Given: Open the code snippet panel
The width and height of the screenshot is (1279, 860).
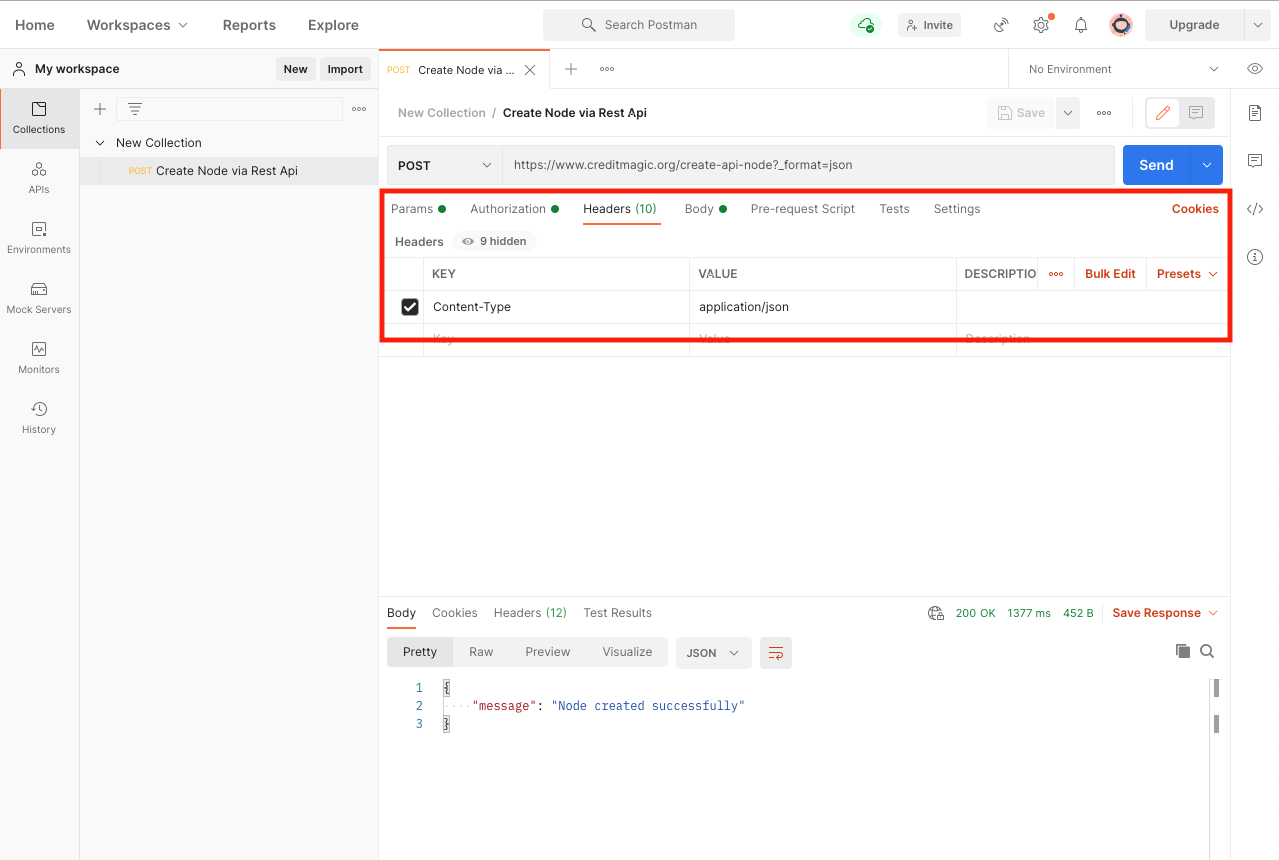Looking at the screenshot, I should (1255, 208).
